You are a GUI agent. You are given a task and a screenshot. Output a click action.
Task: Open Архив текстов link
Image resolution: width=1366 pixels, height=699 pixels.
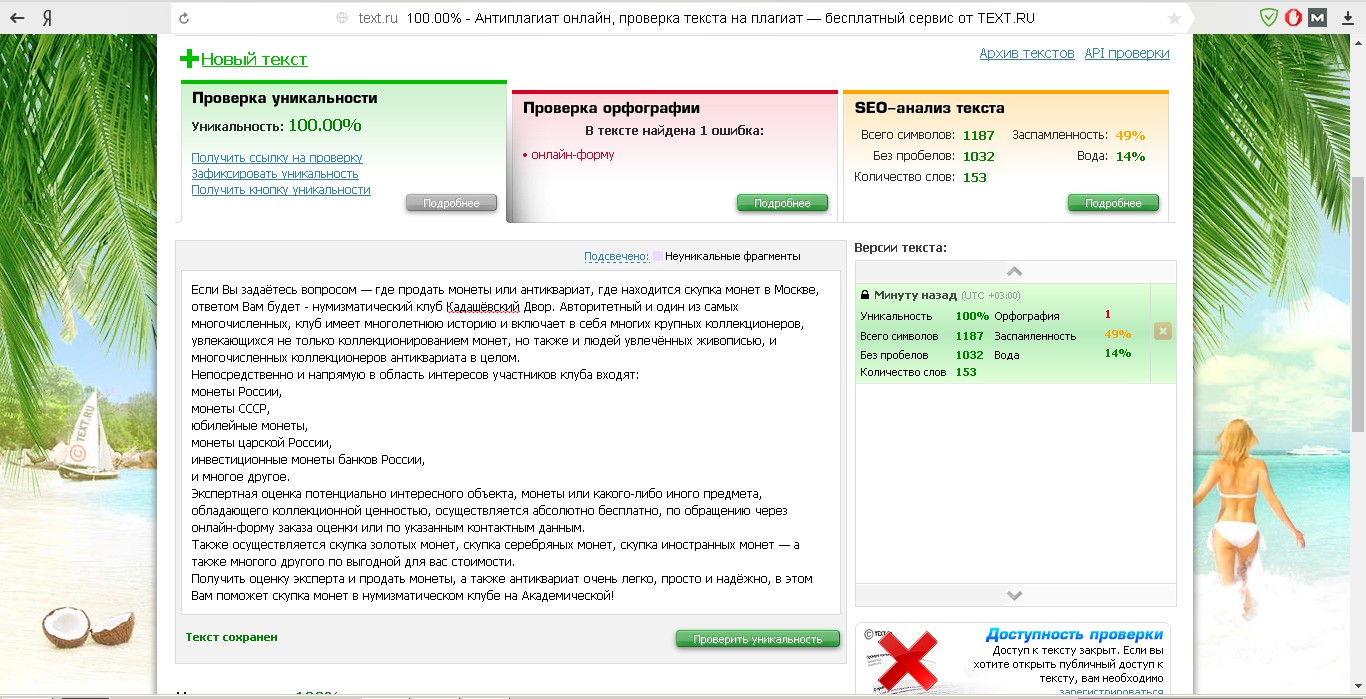1027,53
